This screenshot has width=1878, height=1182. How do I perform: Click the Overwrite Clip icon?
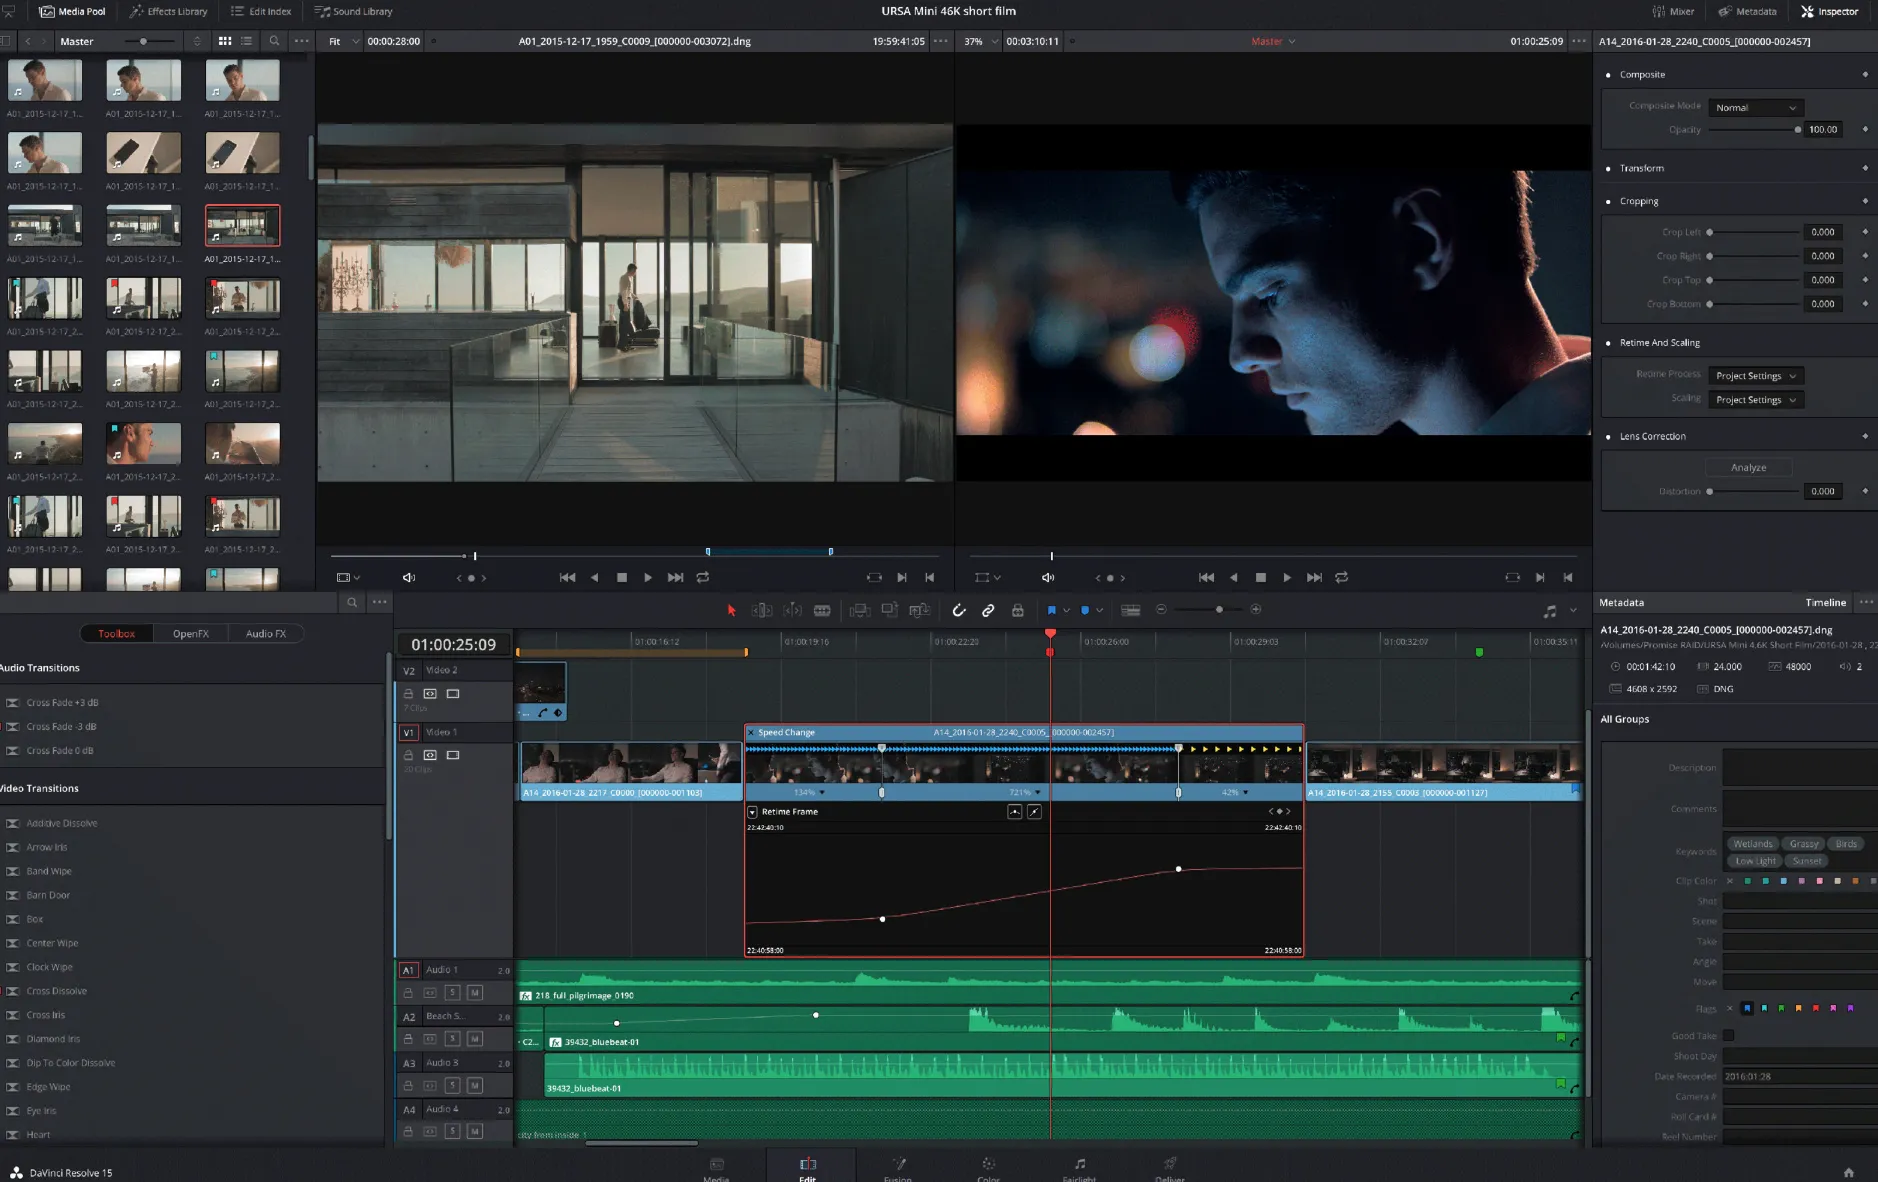(889, 610)
